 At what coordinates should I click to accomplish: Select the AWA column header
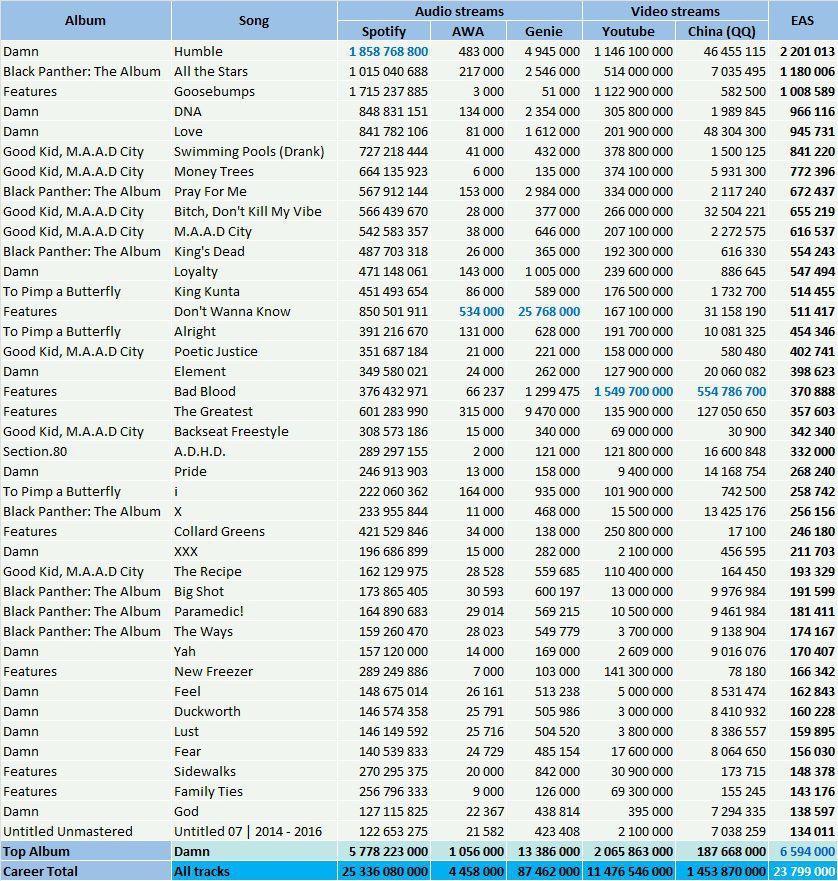(468, 31)
